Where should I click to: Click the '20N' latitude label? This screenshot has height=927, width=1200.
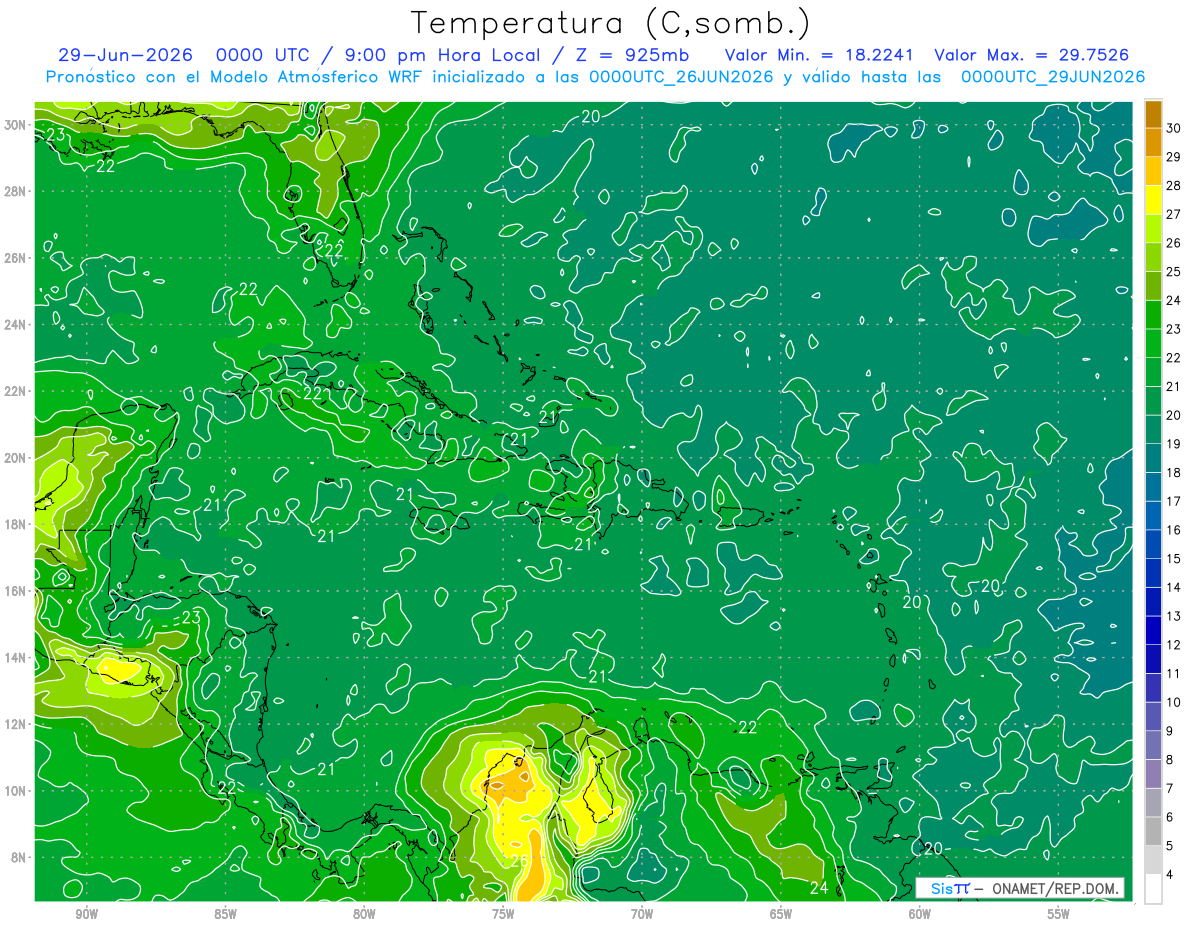[14, 458]
